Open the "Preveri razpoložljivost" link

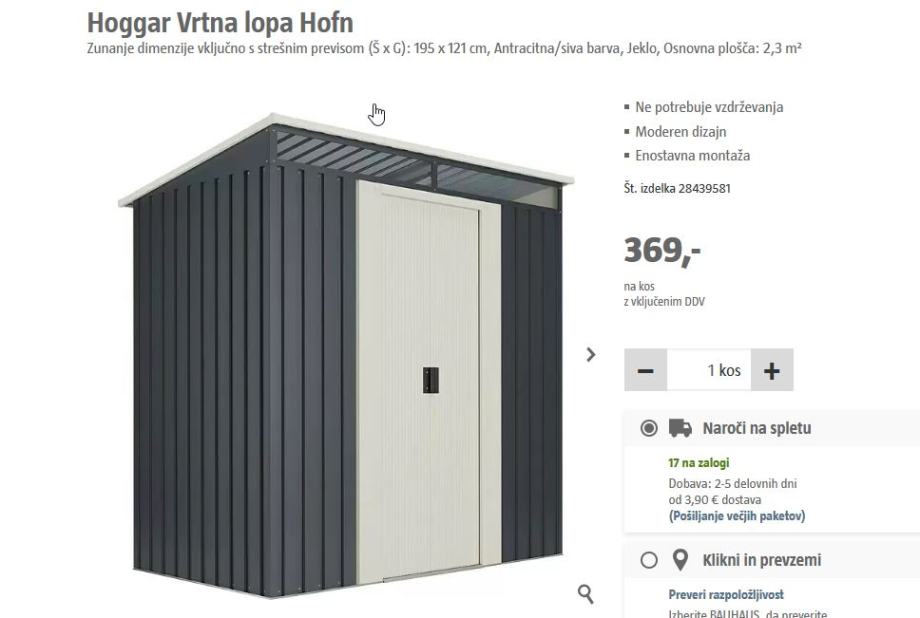click(x=726, y=595)
